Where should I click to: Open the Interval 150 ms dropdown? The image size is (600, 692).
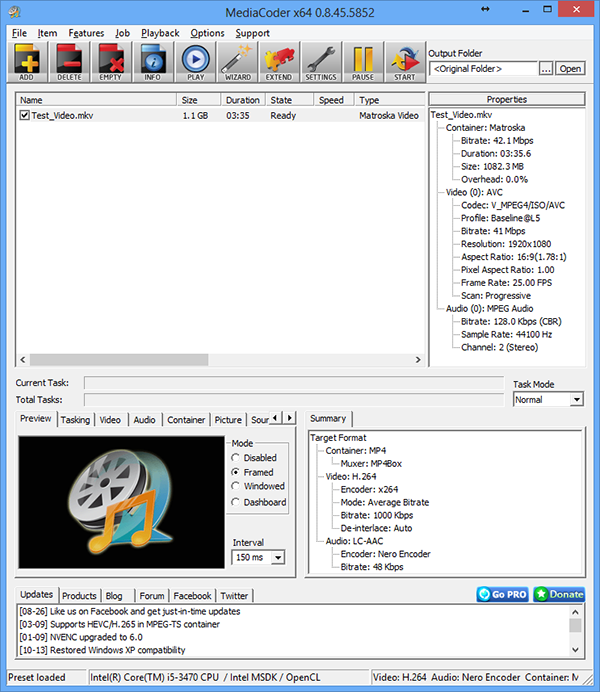point(278,557)
